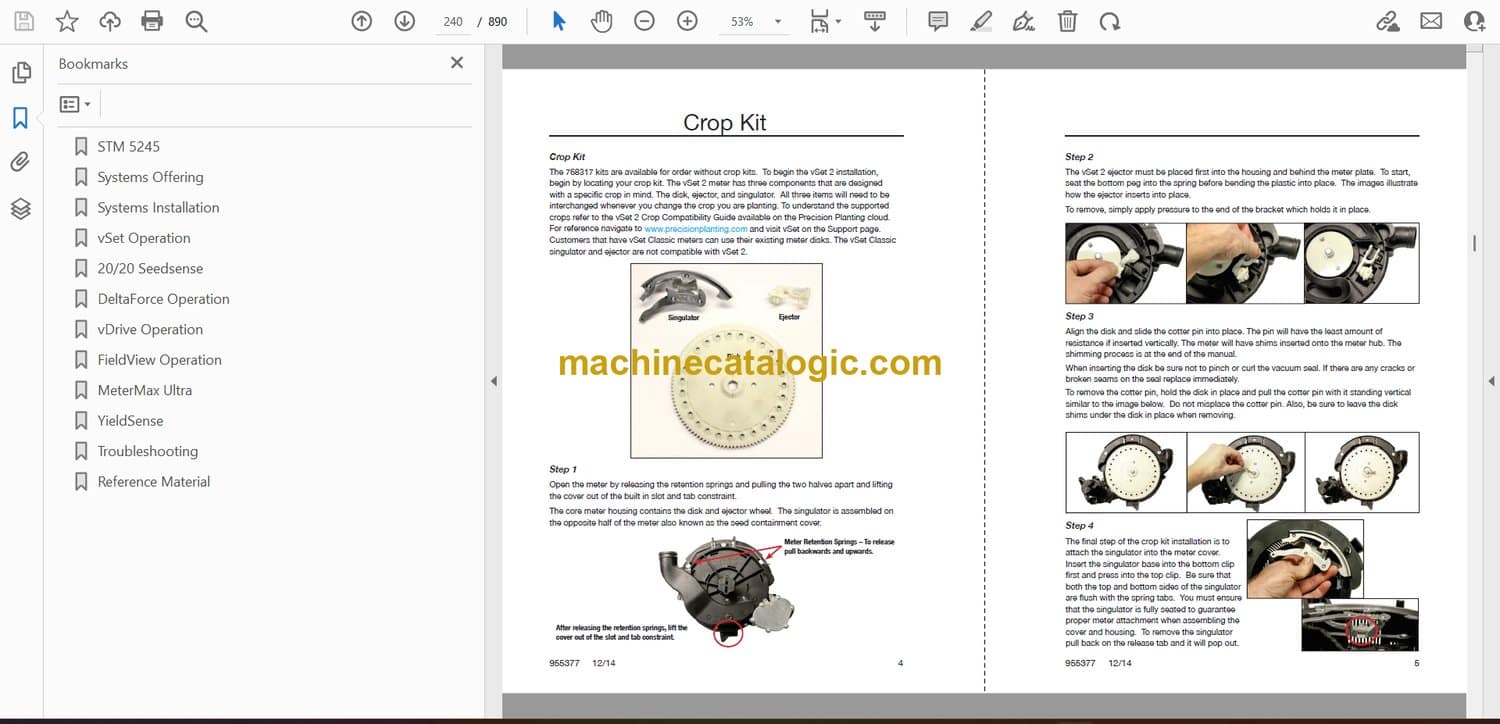Zoom out with the minus button
This screenshot has width=1500, height=724.
[x=644, y=21]
